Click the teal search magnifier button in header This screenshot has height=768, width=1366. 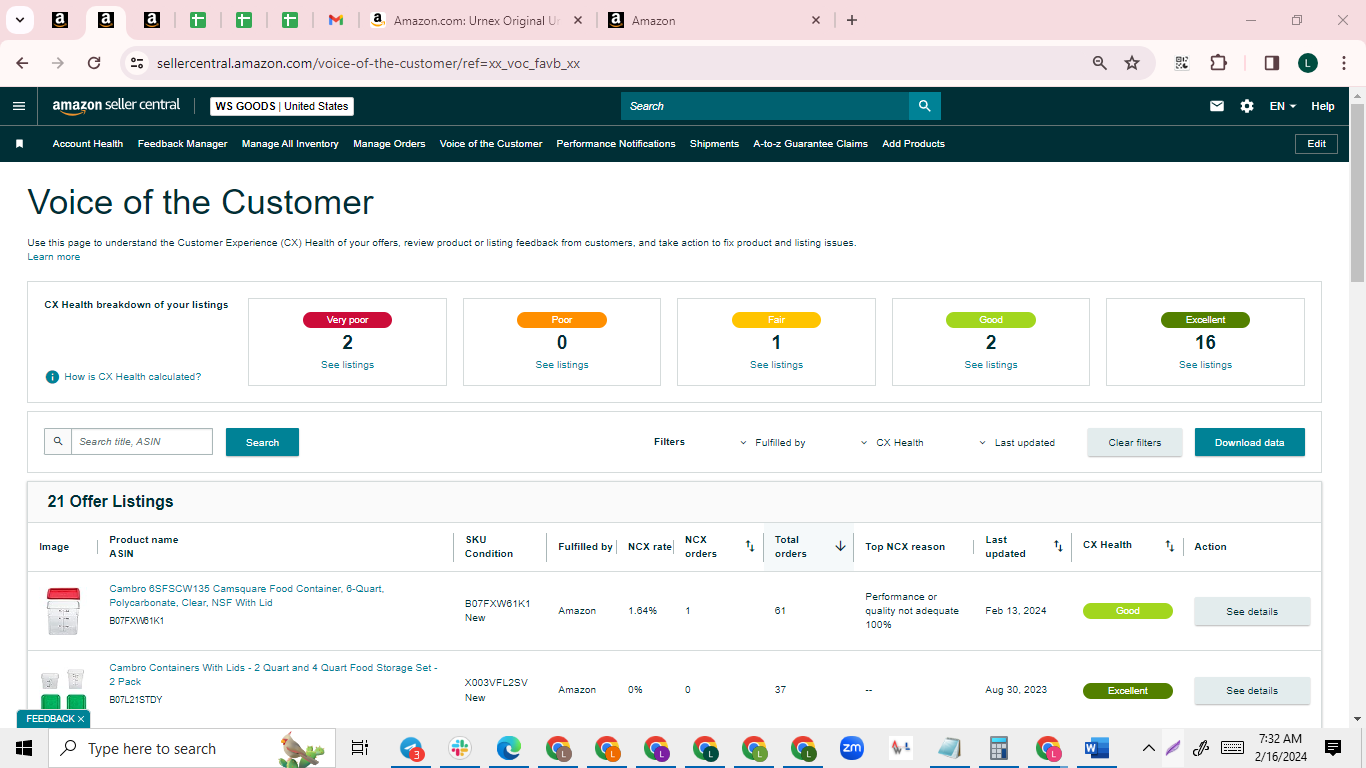[925, 106]
